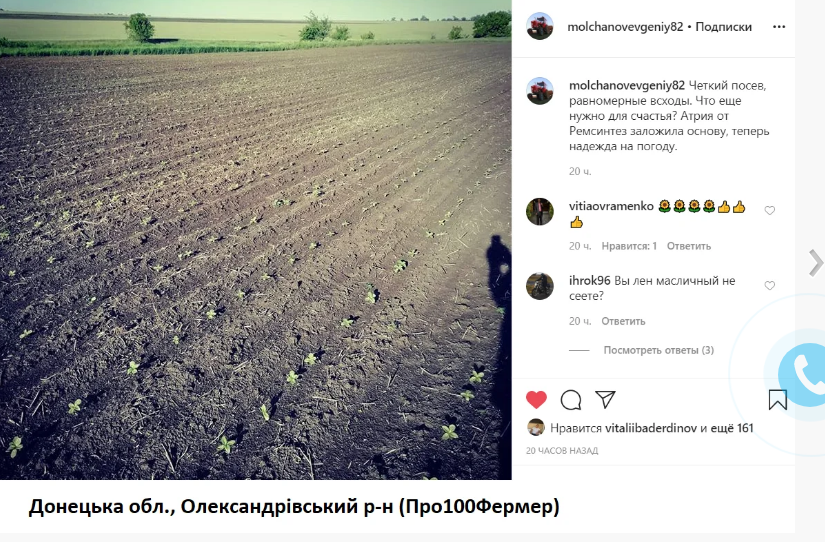This screenshot has width=825, height=542.
Task: Like vitiaovramenko's comment heart
Action: pyautogui.click(x=769, y=210)
